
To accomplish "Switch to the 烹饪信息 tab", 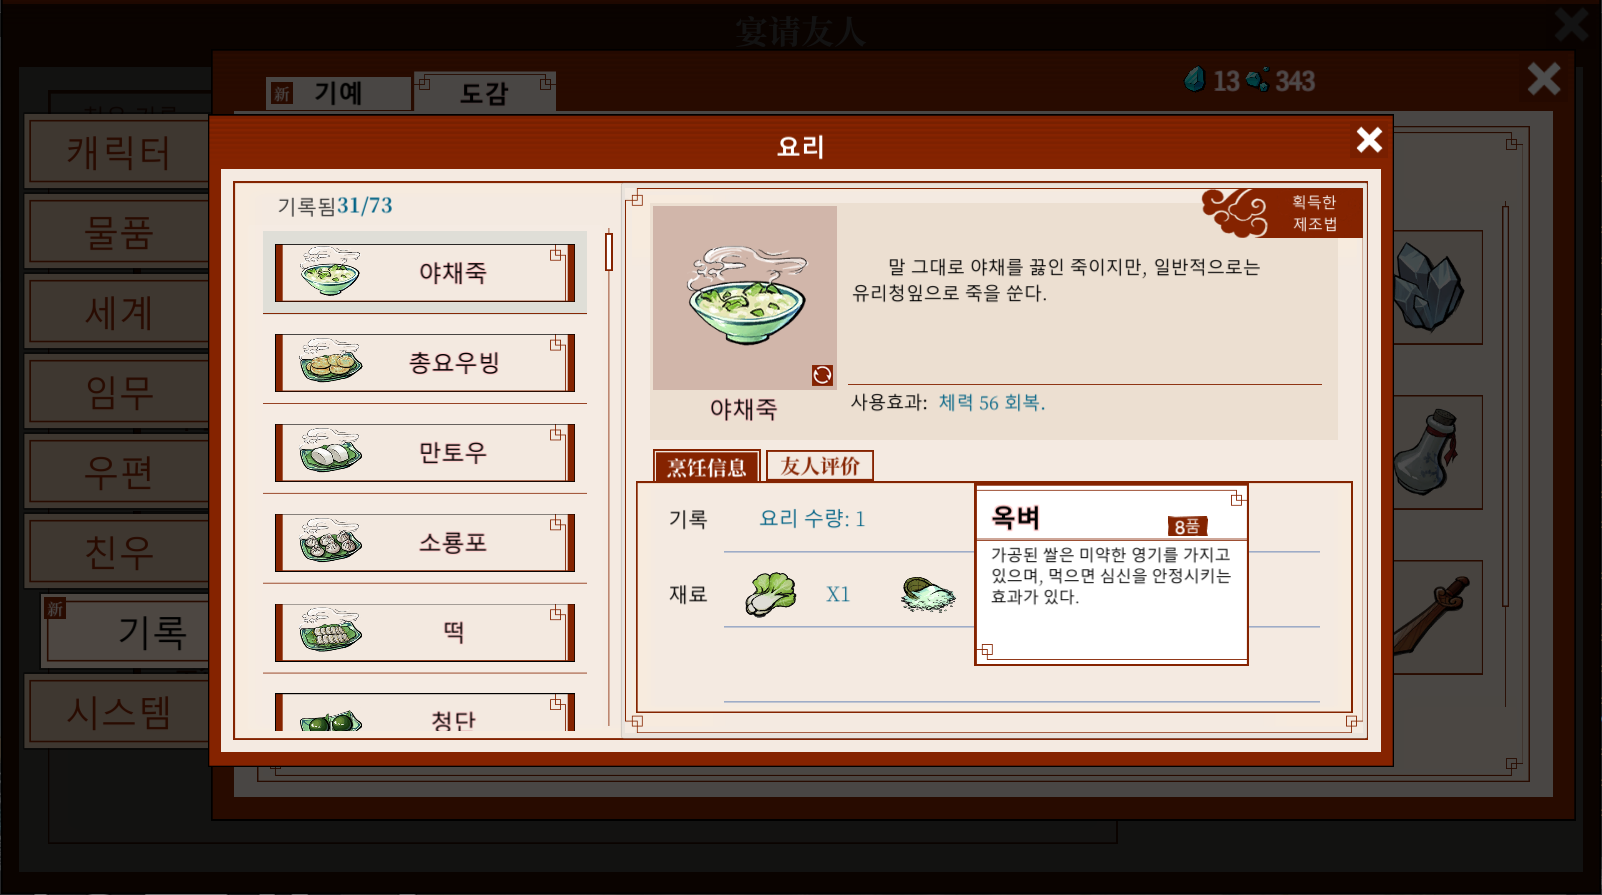I will point(707,466).
